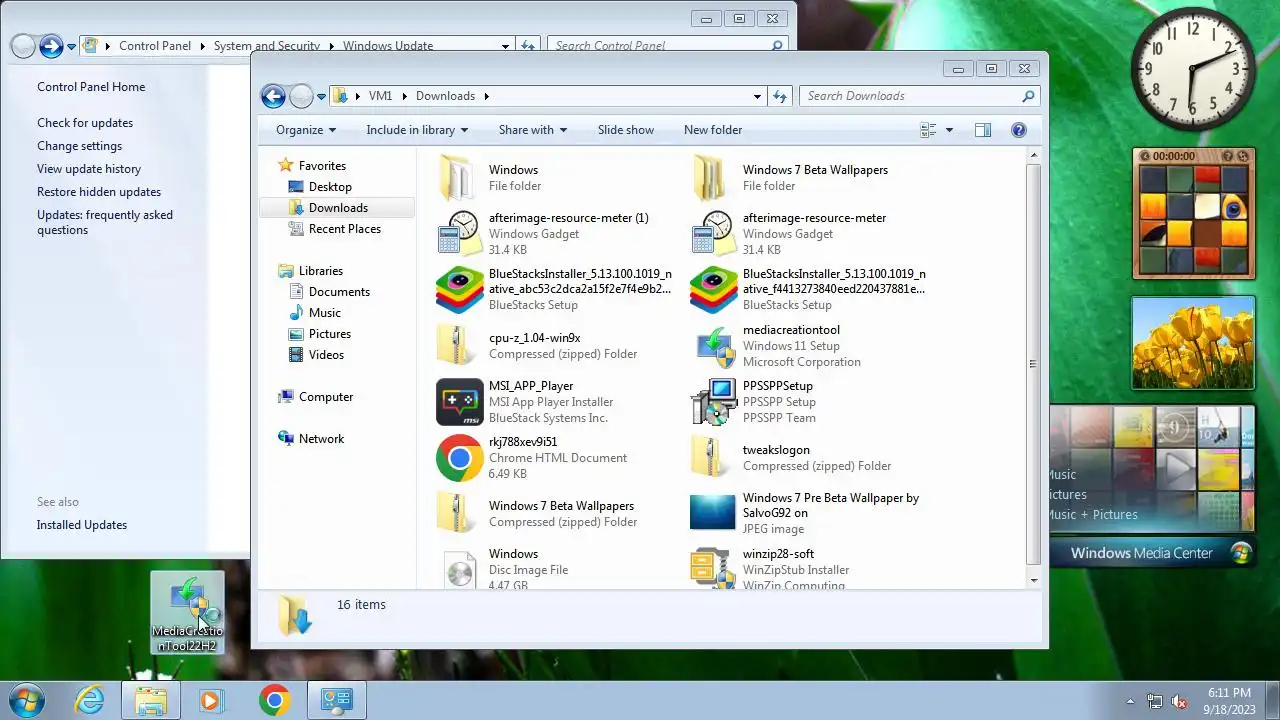
Task: Click View update history link
Action: pyautogui.click(x=89, y=169)
